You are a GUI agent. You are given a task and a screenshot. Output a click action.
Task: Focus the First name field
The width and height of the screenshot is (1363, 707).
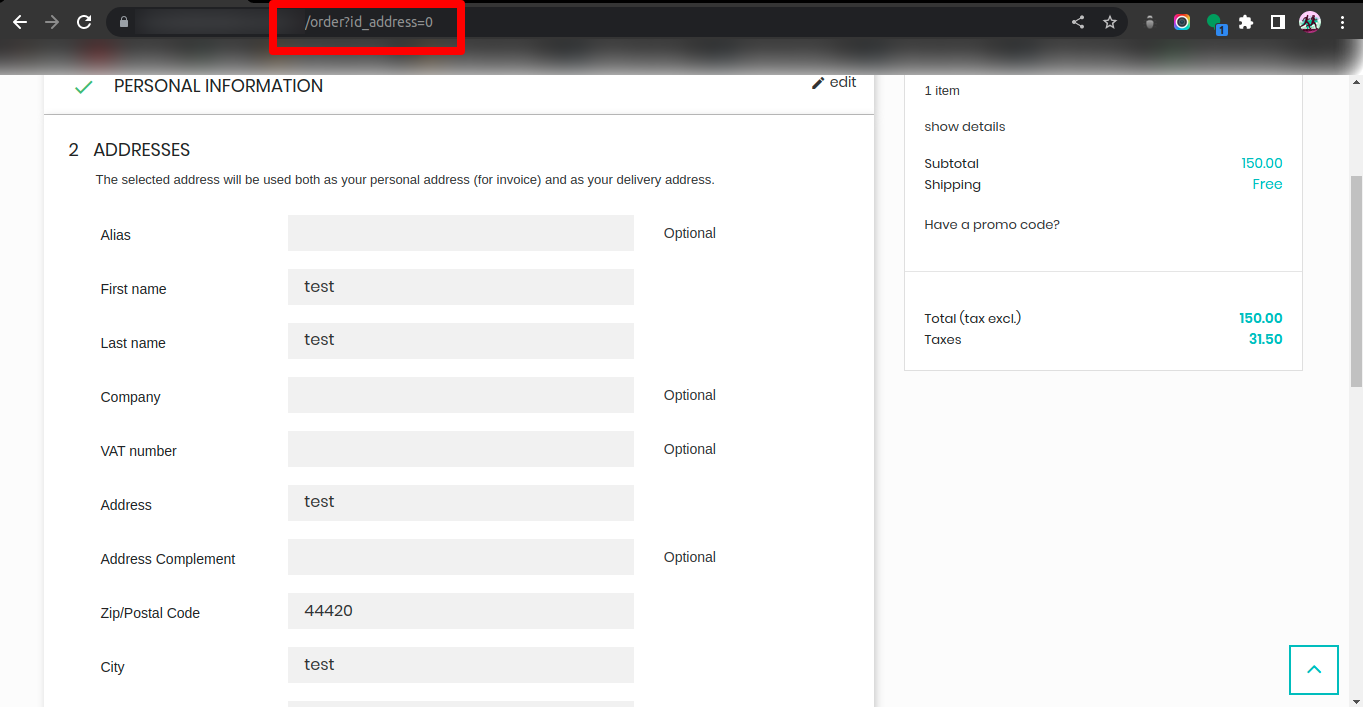[461, 287]
